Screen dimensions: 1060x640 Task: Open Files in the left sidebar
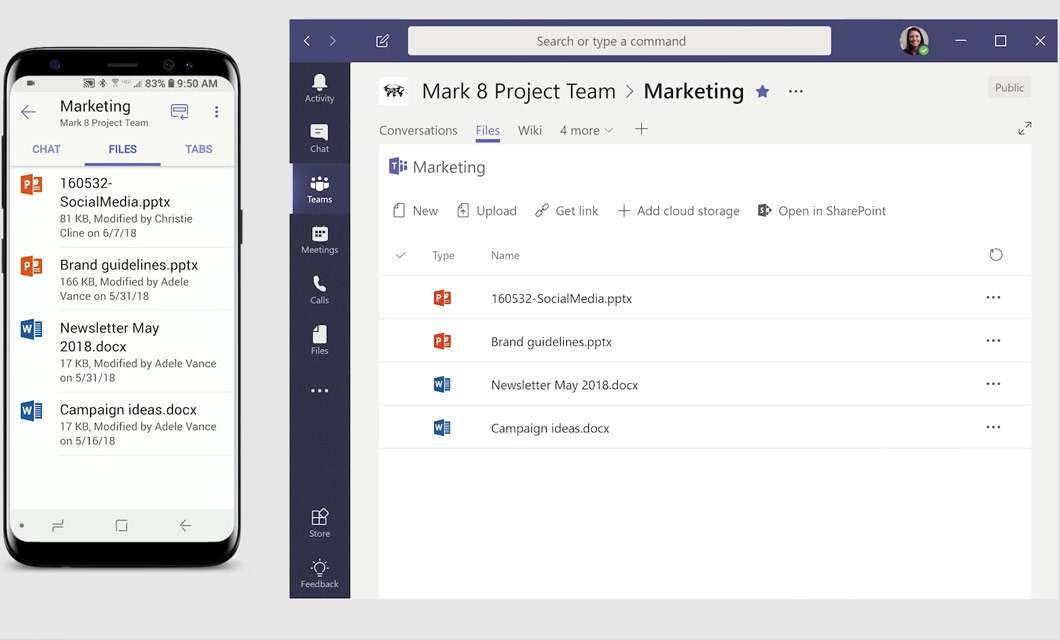(319, 340)
